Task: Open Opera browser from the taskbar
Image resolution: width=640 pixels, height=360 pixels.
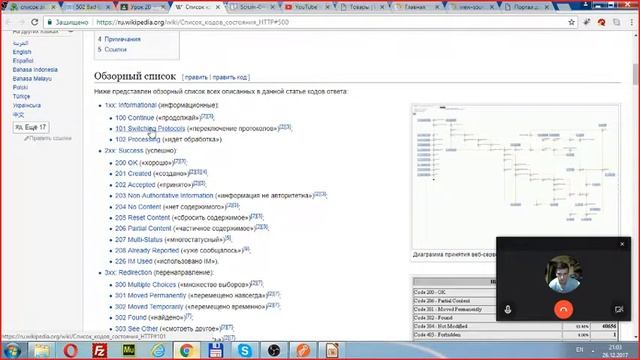Action: pyautogui.click(x=71, y=351)
